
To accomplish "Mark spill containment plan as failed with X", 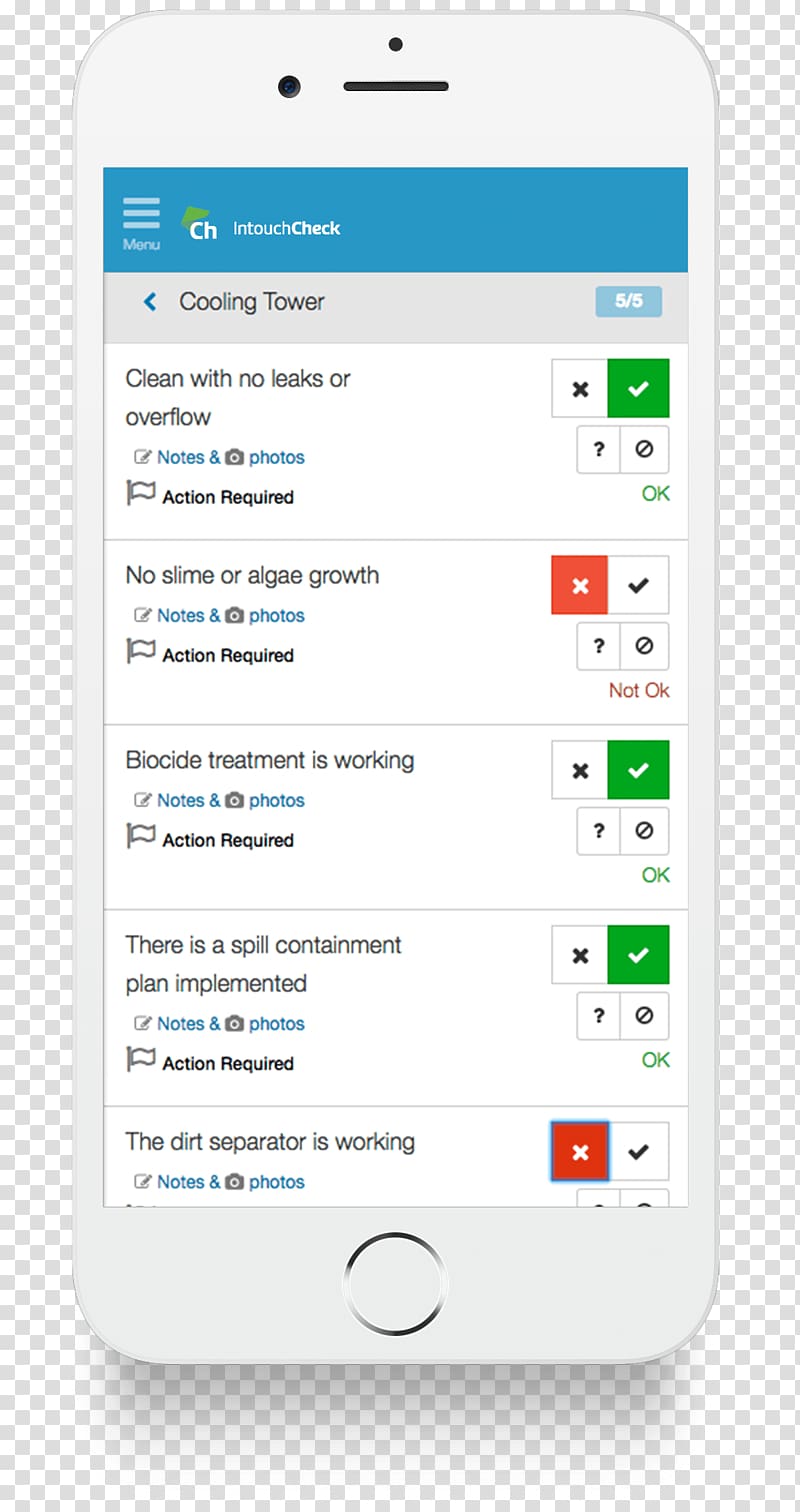I will pyautogui.click(x=580, y=955).
